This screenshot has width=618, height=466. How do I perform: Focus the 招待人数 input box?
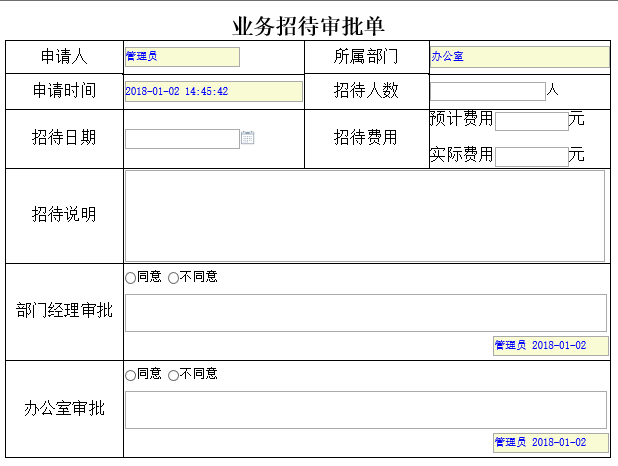(487, 91)
